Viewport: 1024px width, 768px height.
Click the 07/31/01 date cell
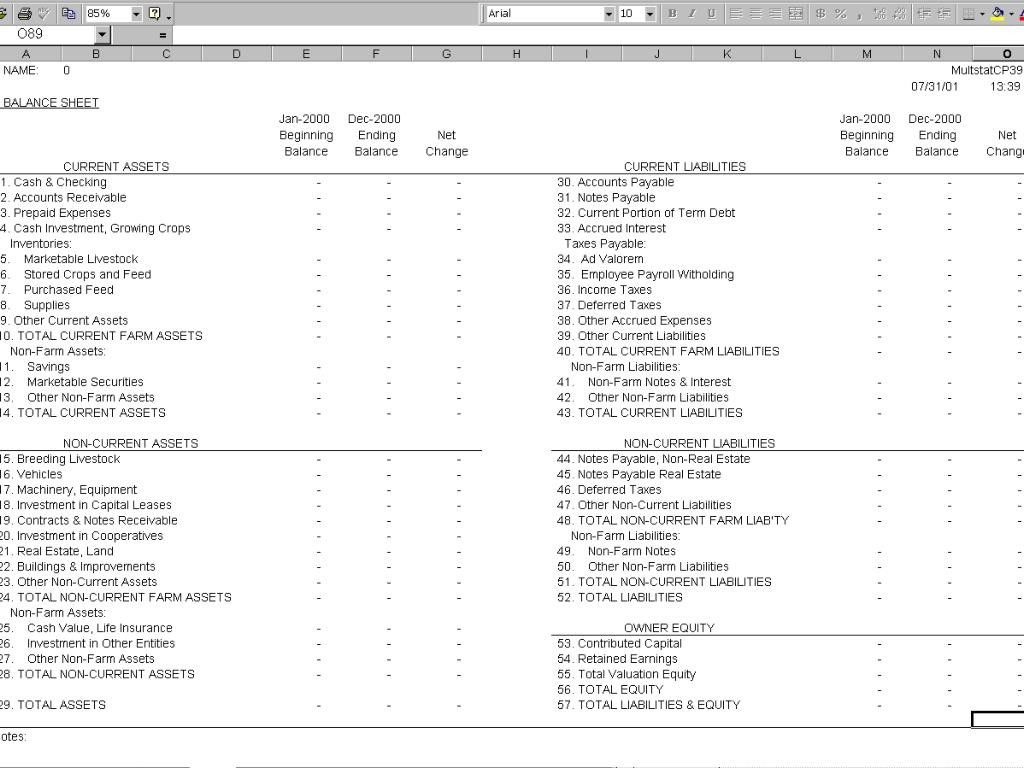(x=935, y=86)
